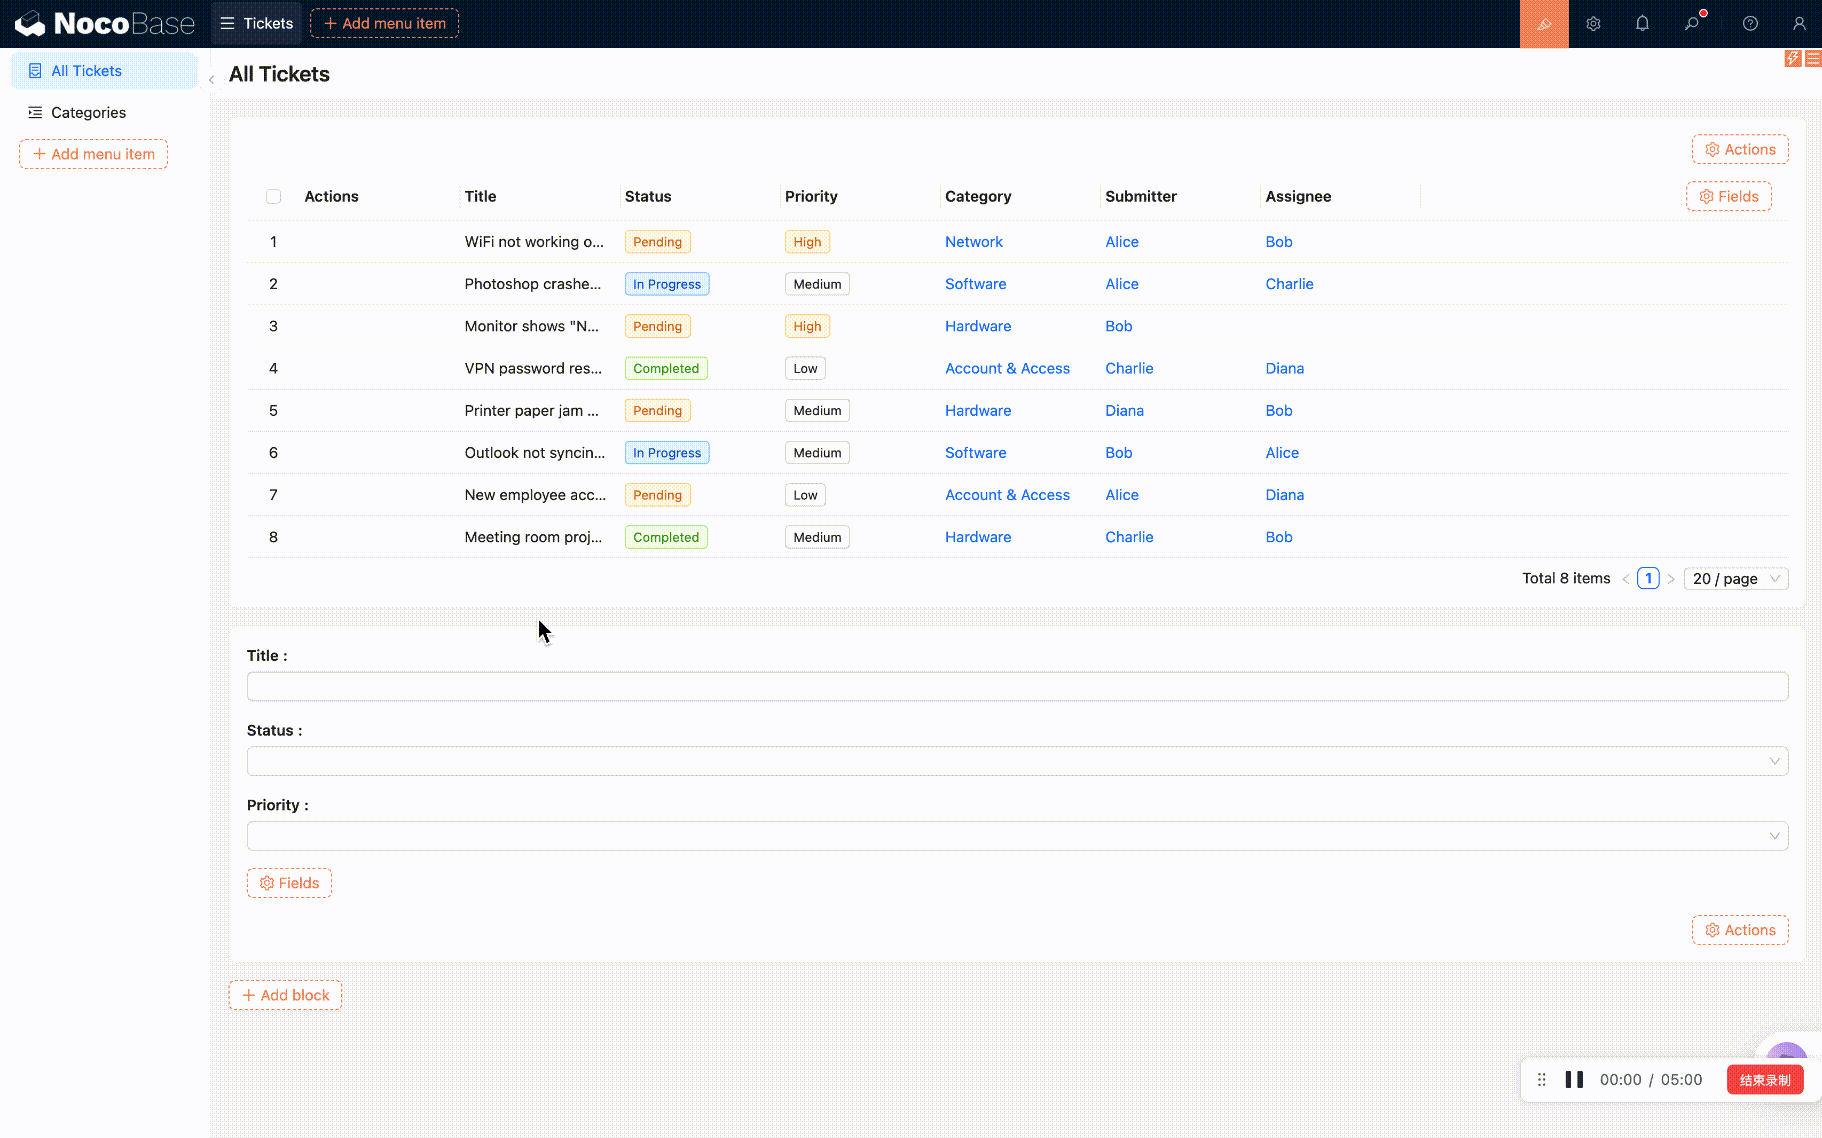
Task: Click the UI editor highlighter icon
Action: click(1544, 24)
